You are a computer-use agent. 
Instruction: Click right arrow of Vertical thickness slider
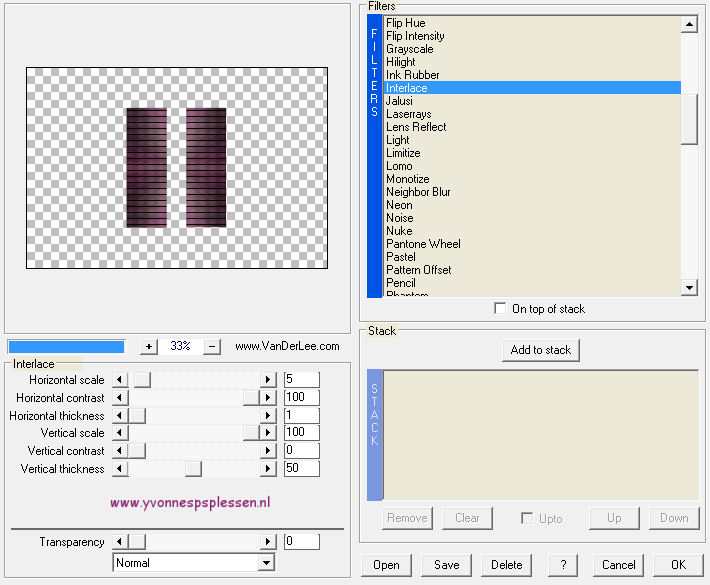click(268, 468)
